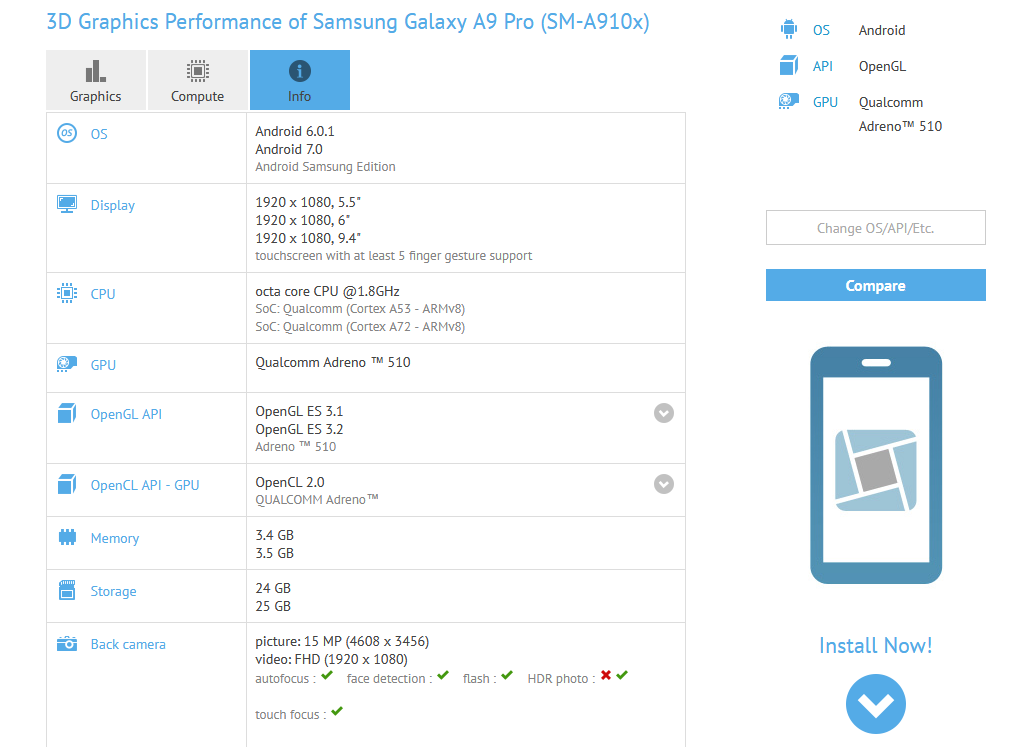Click the Android robot icon in sidebar
Screen dimensions: 1022x747
tap(789, 29)
